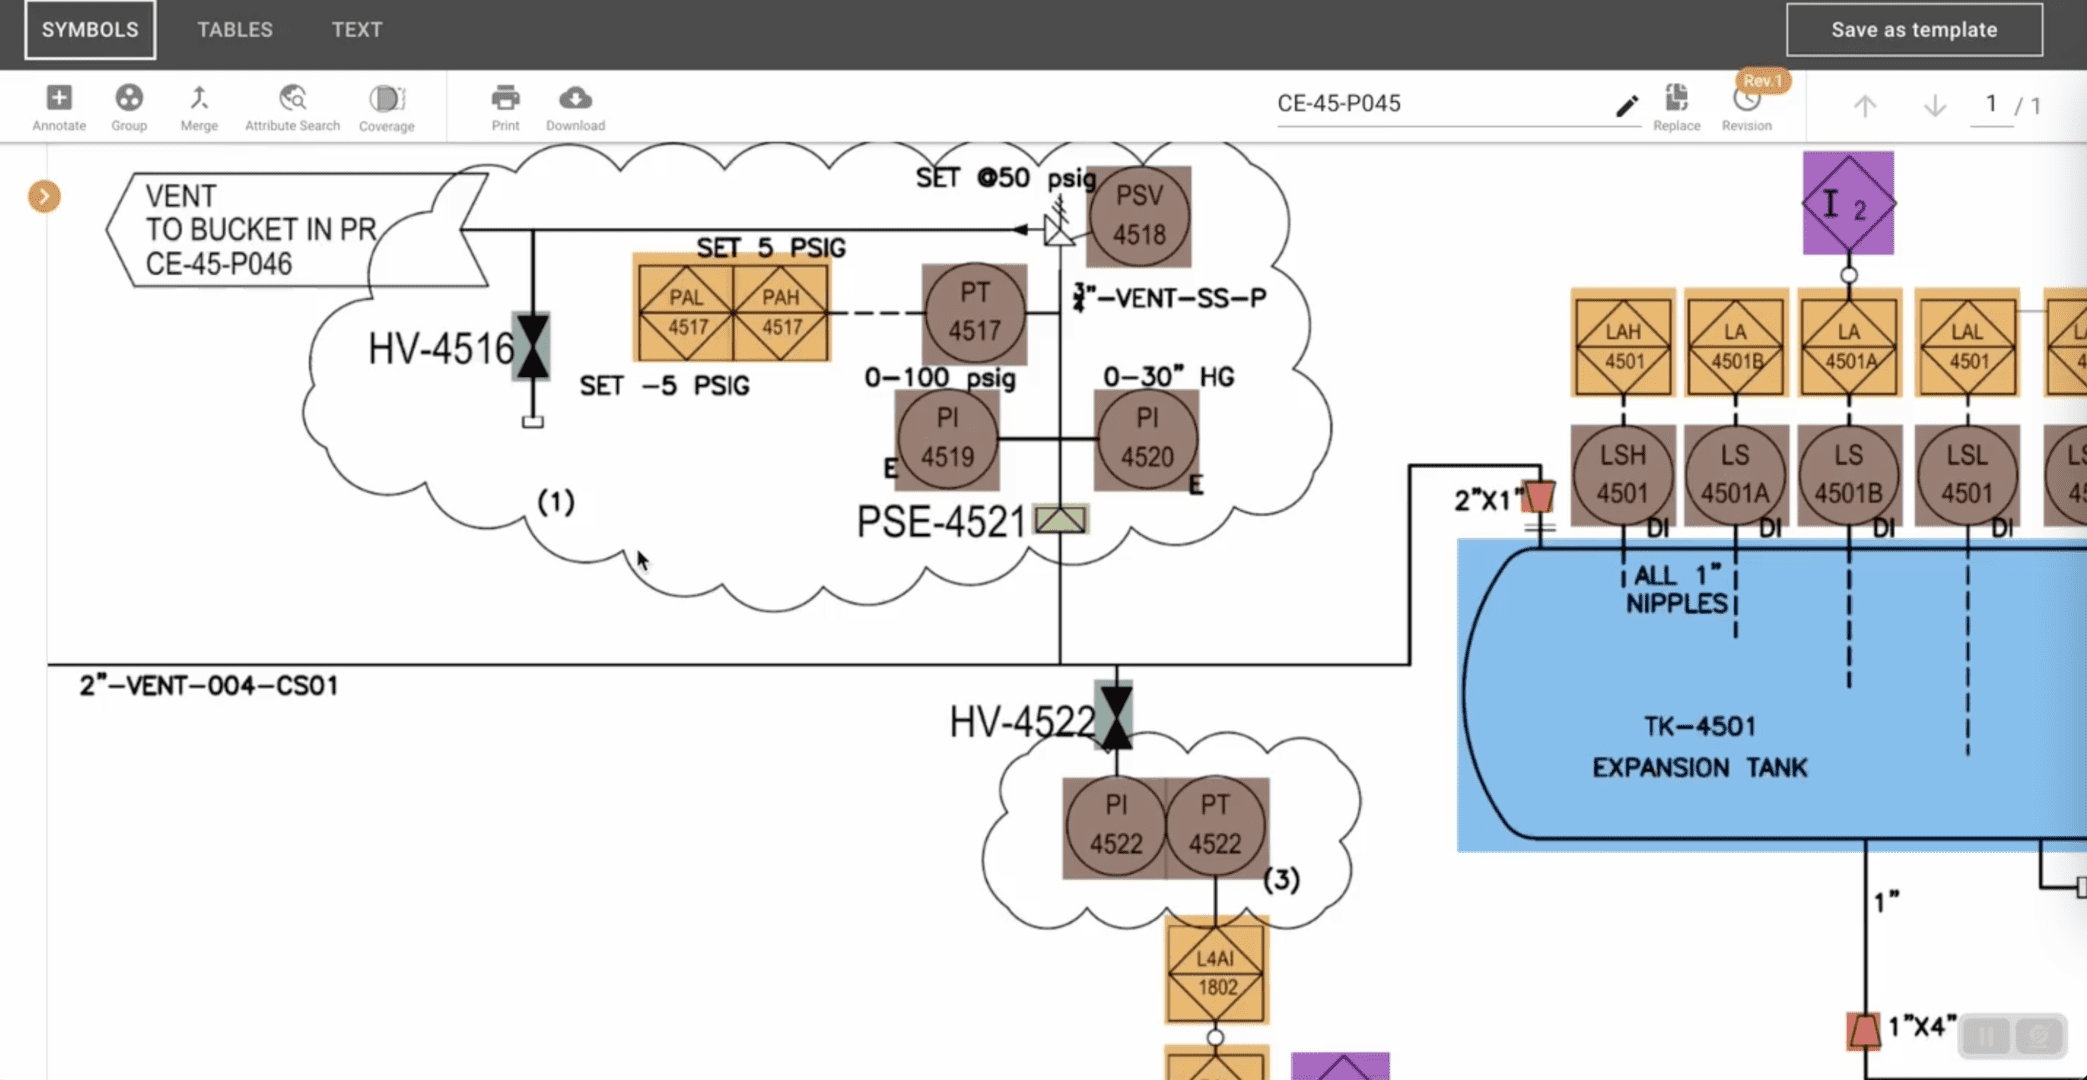The image size is (2087, 1080).
Task: Go to previous page with up arrow
Action: click(1865, 106)
